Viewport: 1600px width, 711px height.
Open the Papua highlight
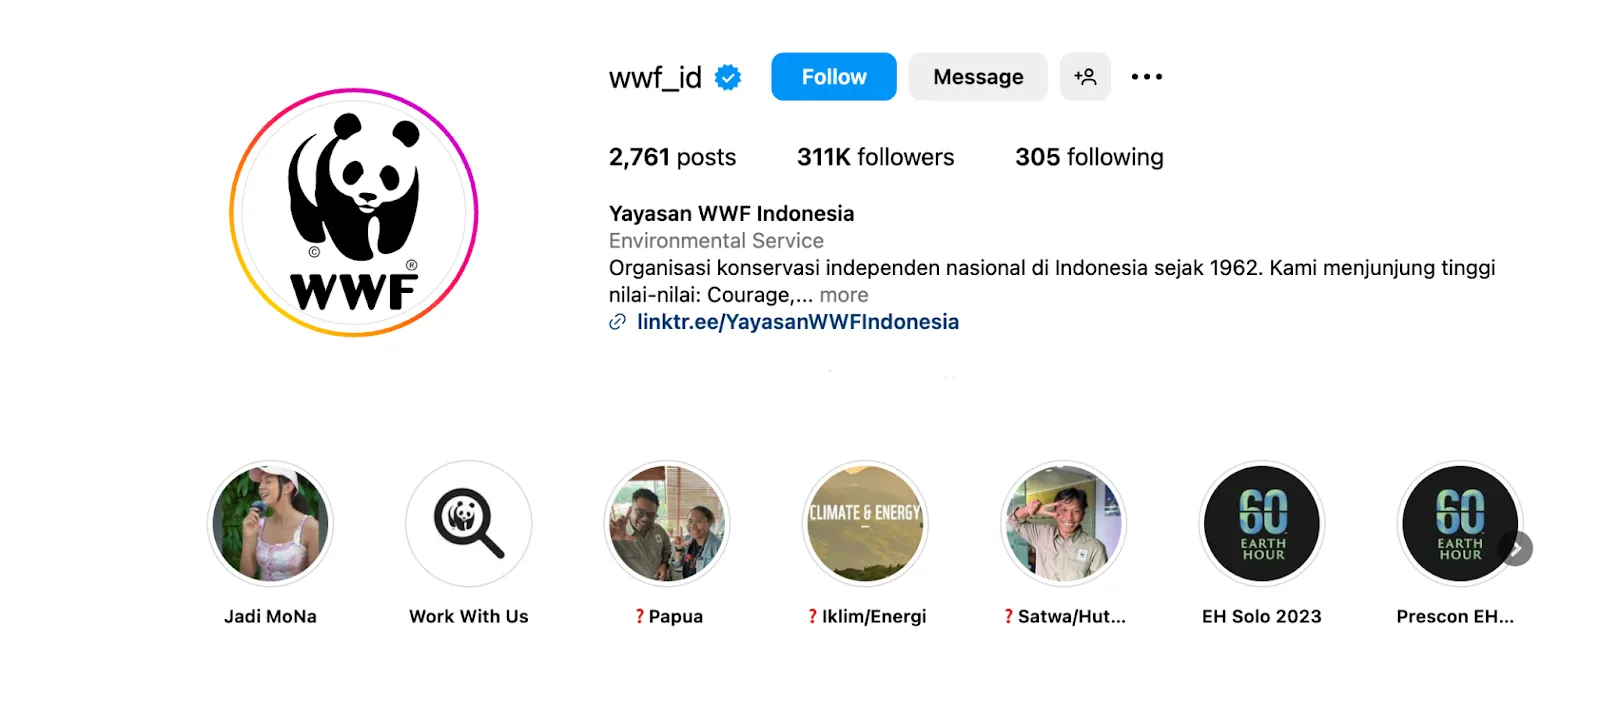point(667,523)
